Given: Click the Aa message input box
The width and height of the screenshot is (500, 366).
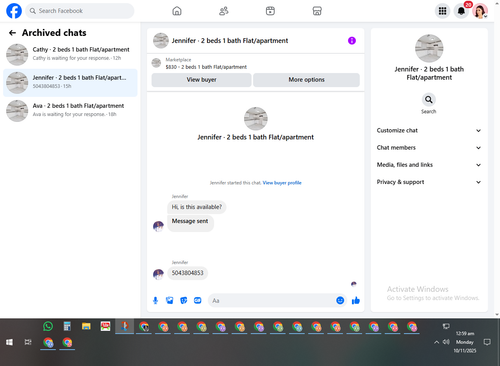Looking at the screenshot, I should tap(272, 301).
